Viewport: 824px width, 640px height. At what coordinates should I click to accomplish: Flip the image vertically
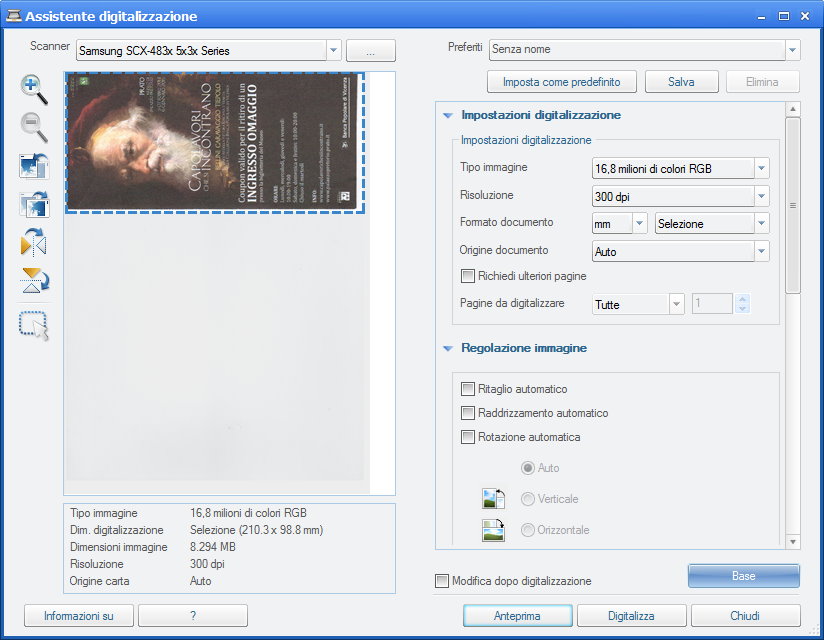pyautogui.click(x=33, y=281)
